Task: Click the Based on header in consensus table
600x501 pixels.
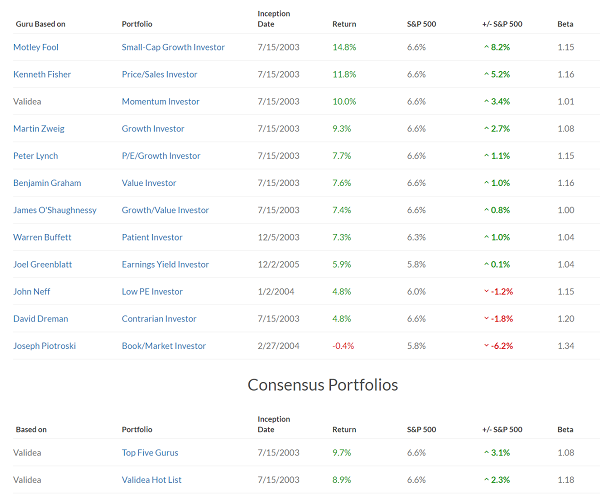Action: pyautogui.click(x=31, y=429)
